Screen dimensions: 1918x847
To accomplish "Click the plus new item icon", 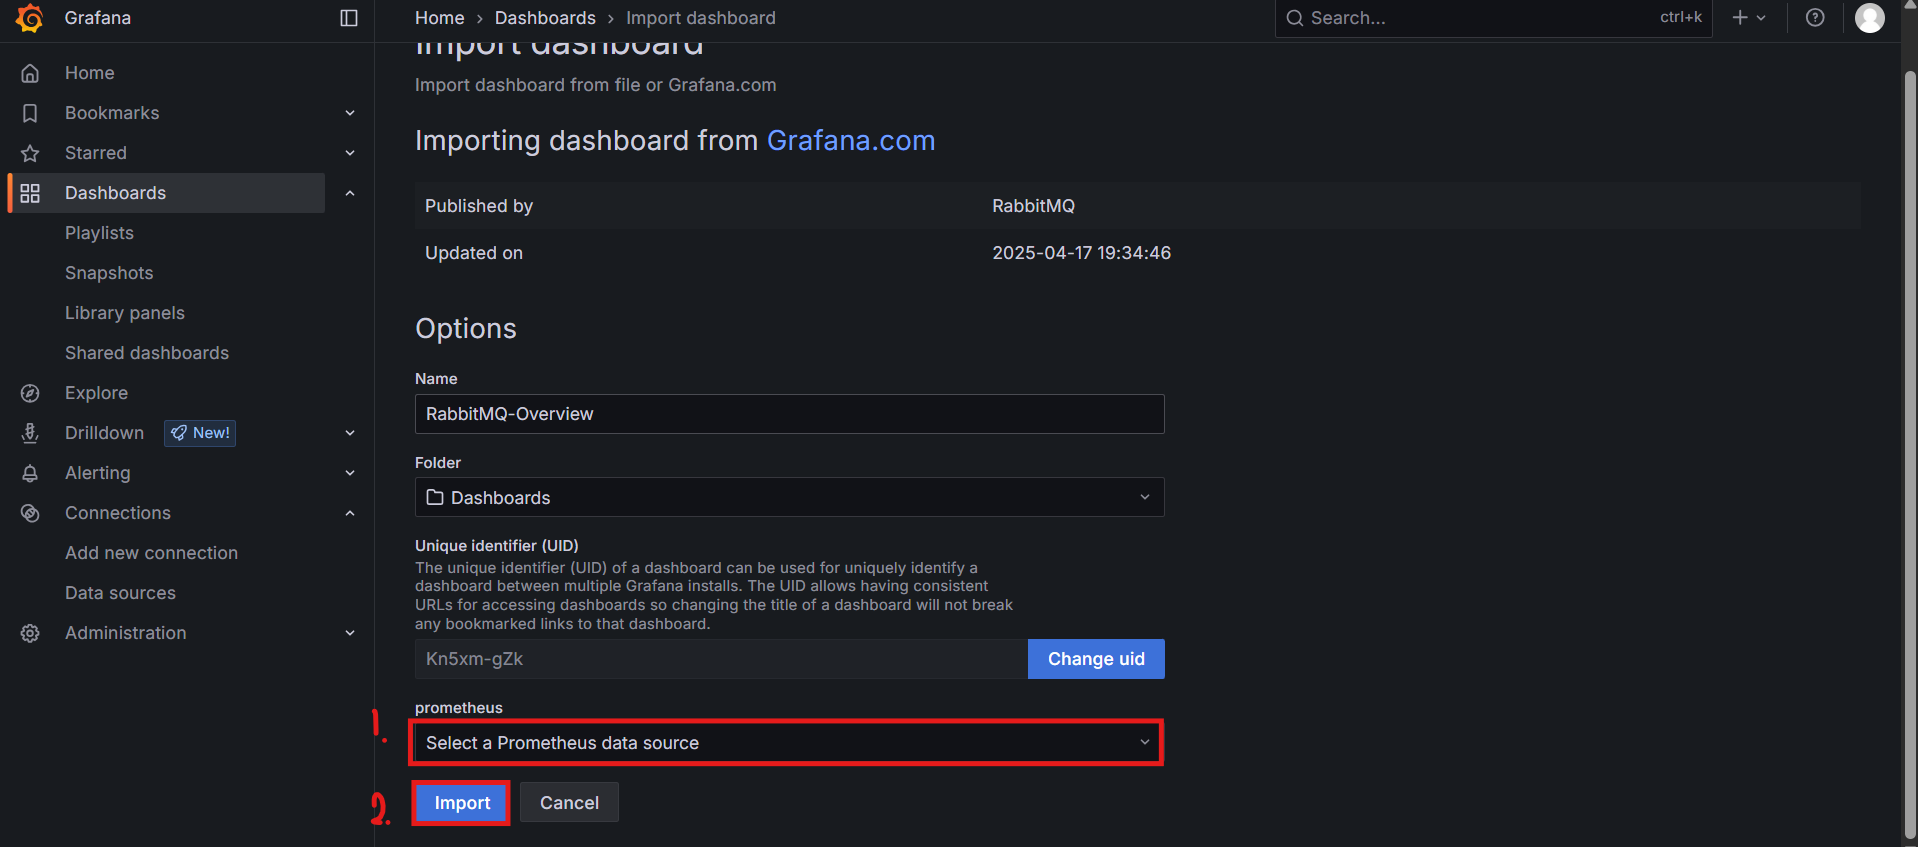I will click(x=1740, y=18).
